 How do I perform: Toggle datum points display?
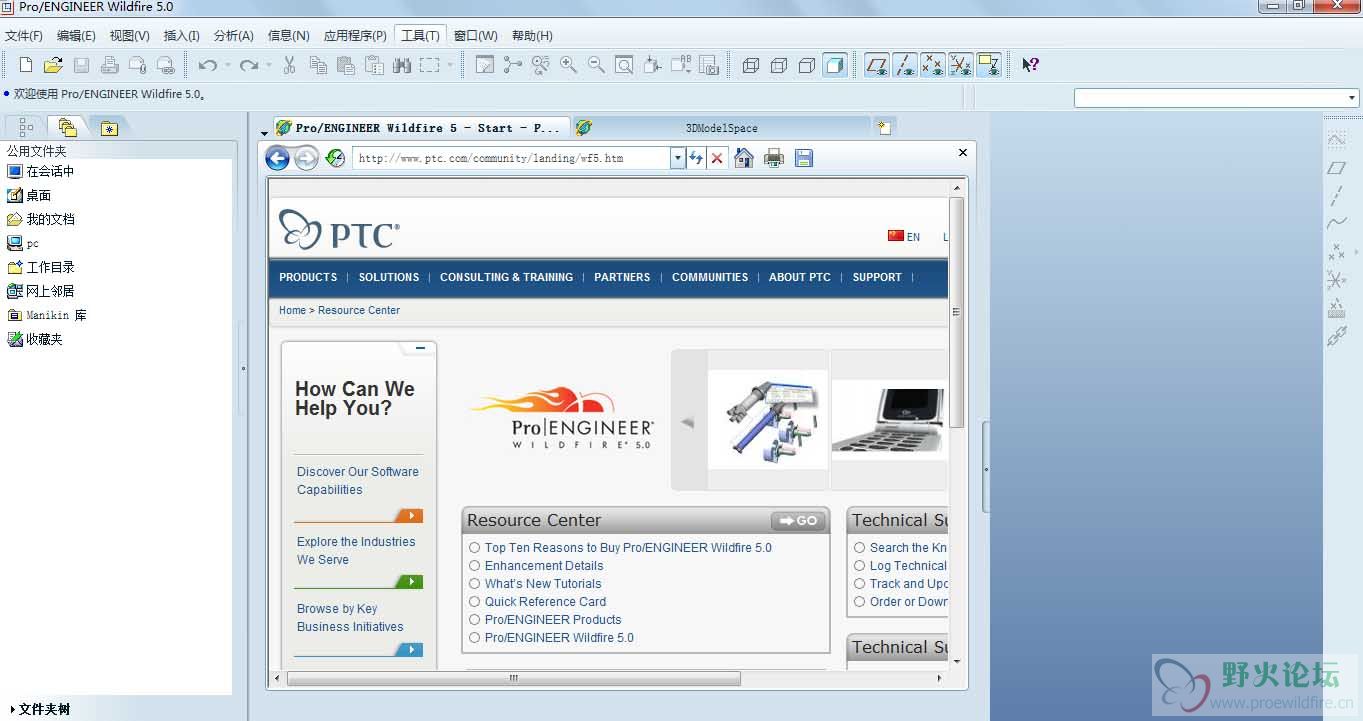click(x=933, y=65)
